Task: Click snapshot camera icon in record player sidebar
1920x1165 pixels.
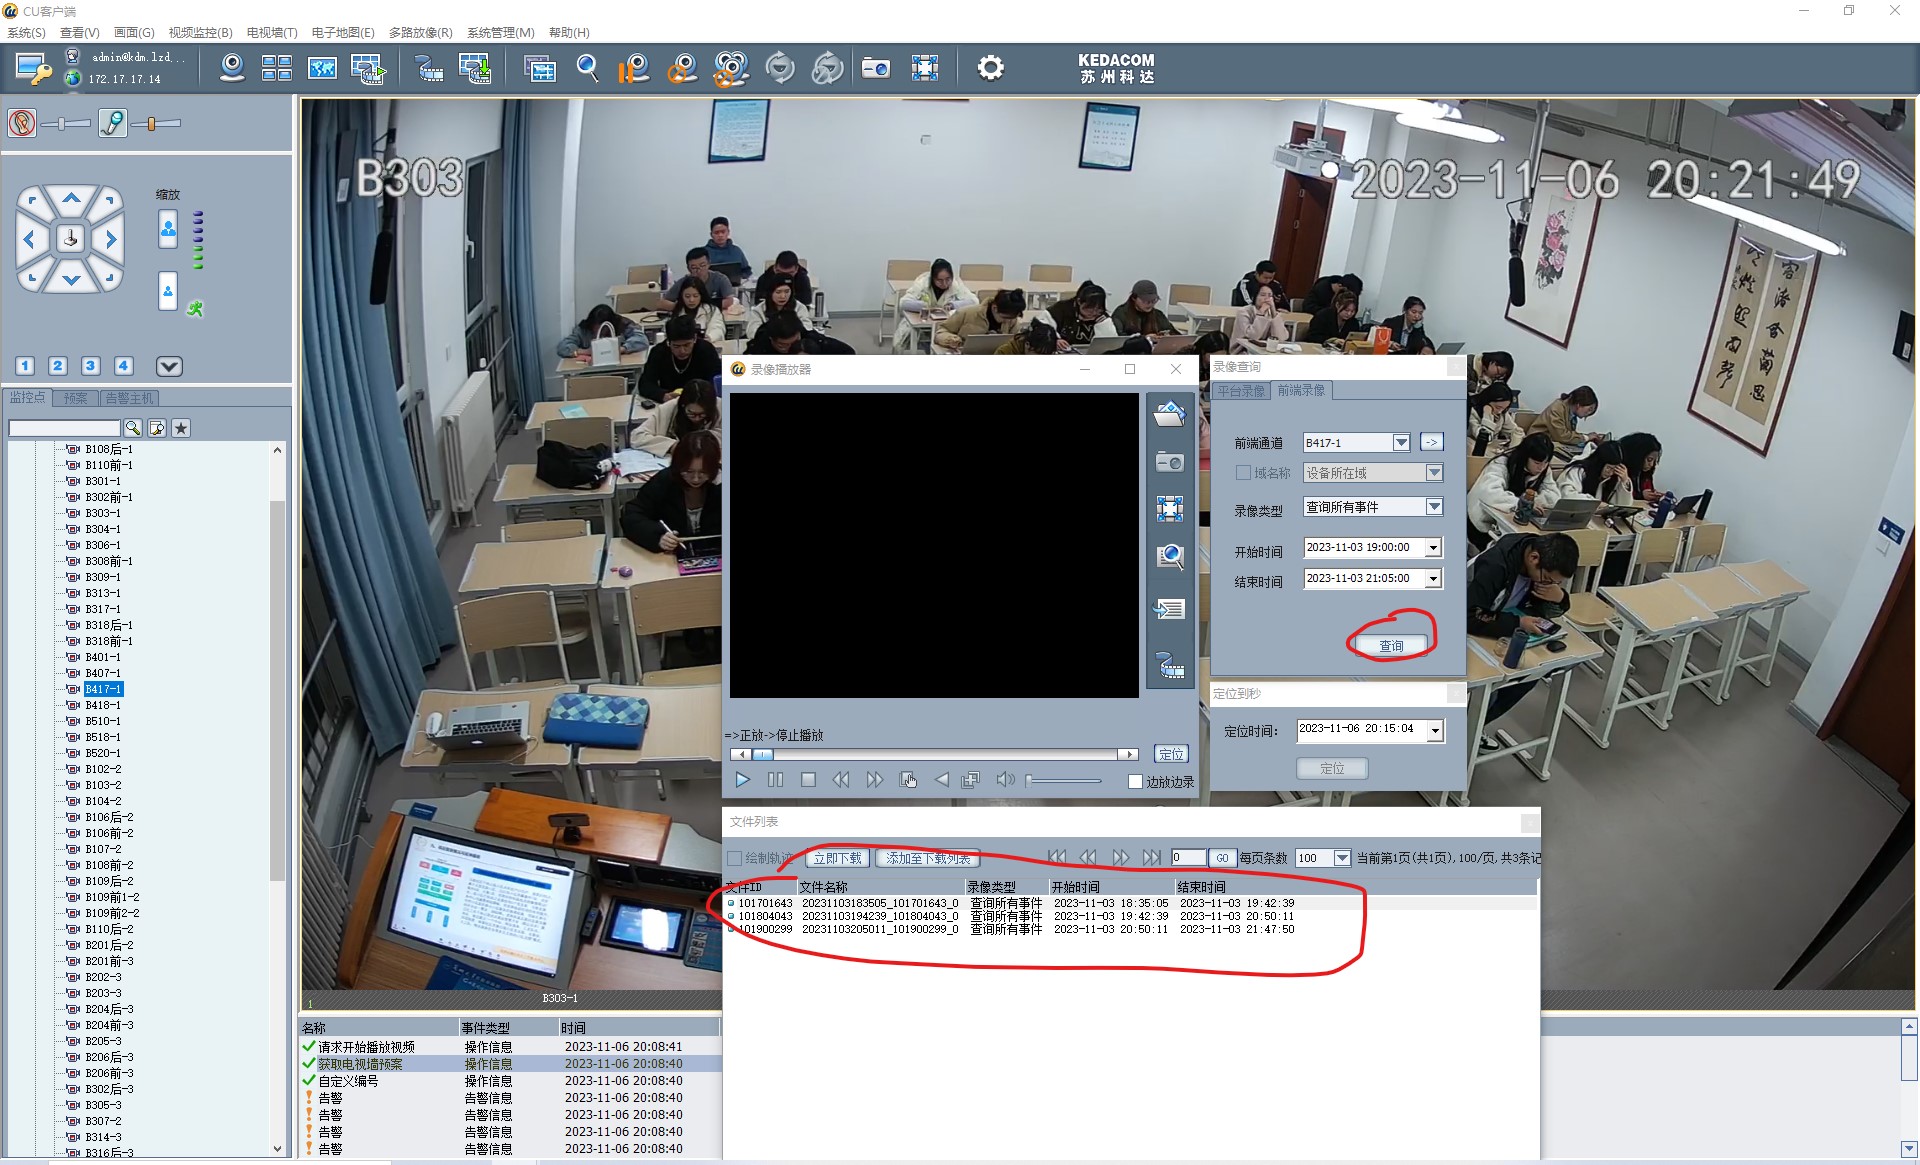Action: pyautogui.click(x=1169, y=462)
